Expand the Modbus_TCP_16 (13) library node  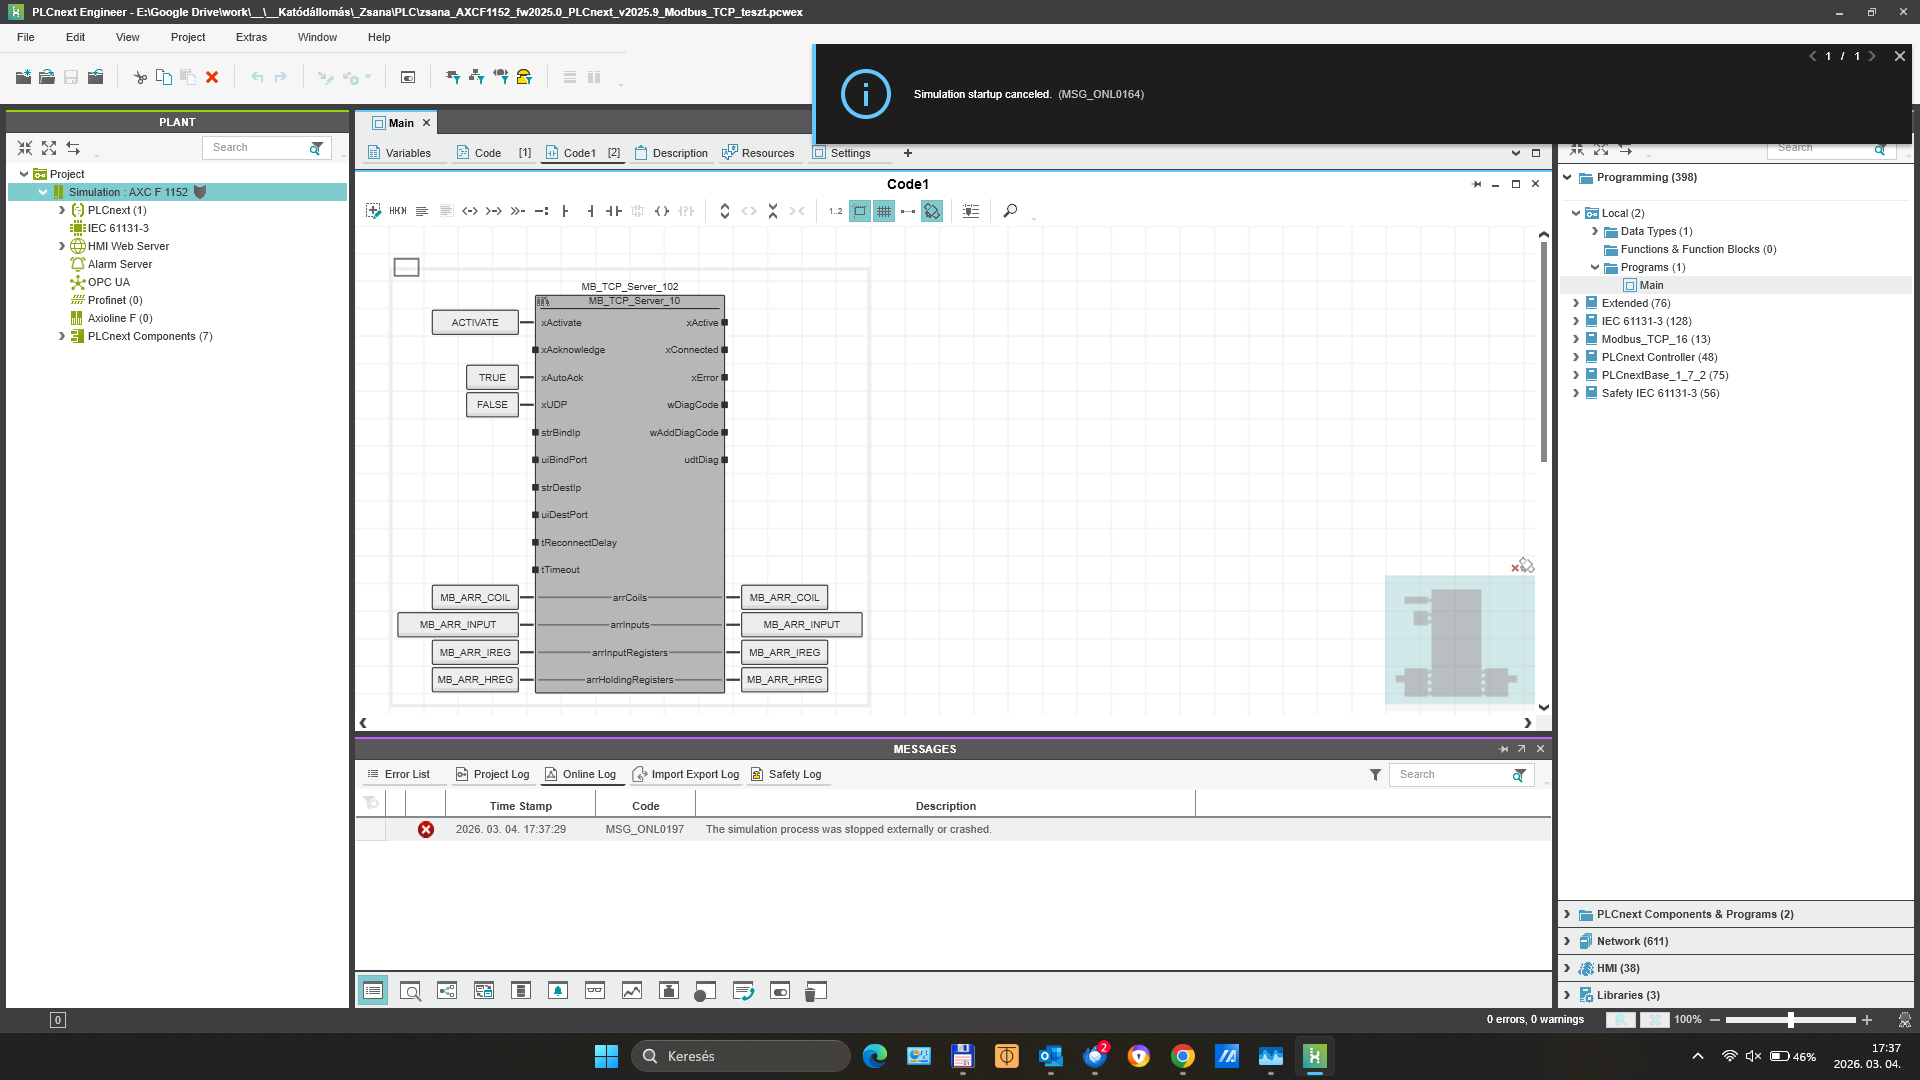point(1577,339)
